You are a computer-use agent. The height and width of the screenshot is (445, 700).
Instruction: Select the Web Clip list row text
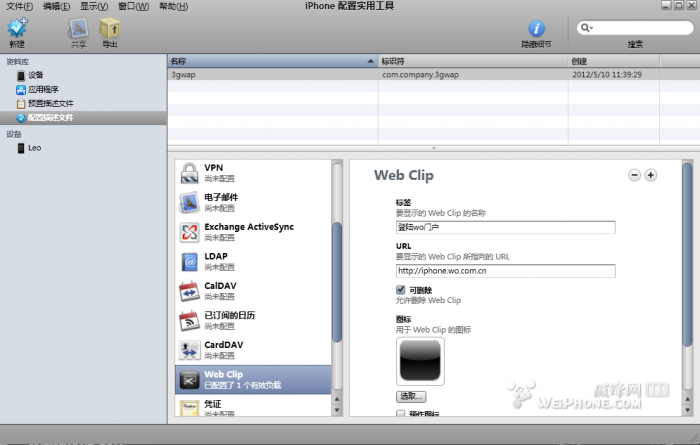(224, 374)
